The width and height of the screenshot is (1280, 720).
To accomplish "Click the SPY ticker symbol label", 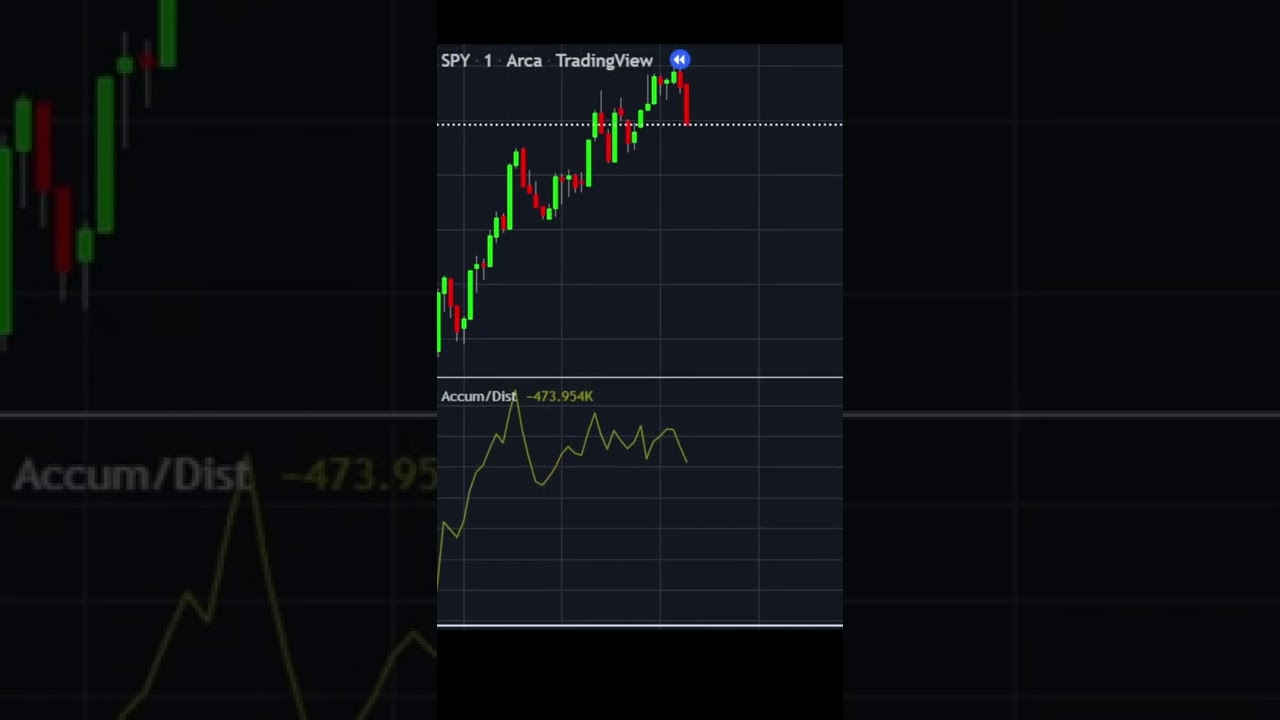I will point(455,61).
